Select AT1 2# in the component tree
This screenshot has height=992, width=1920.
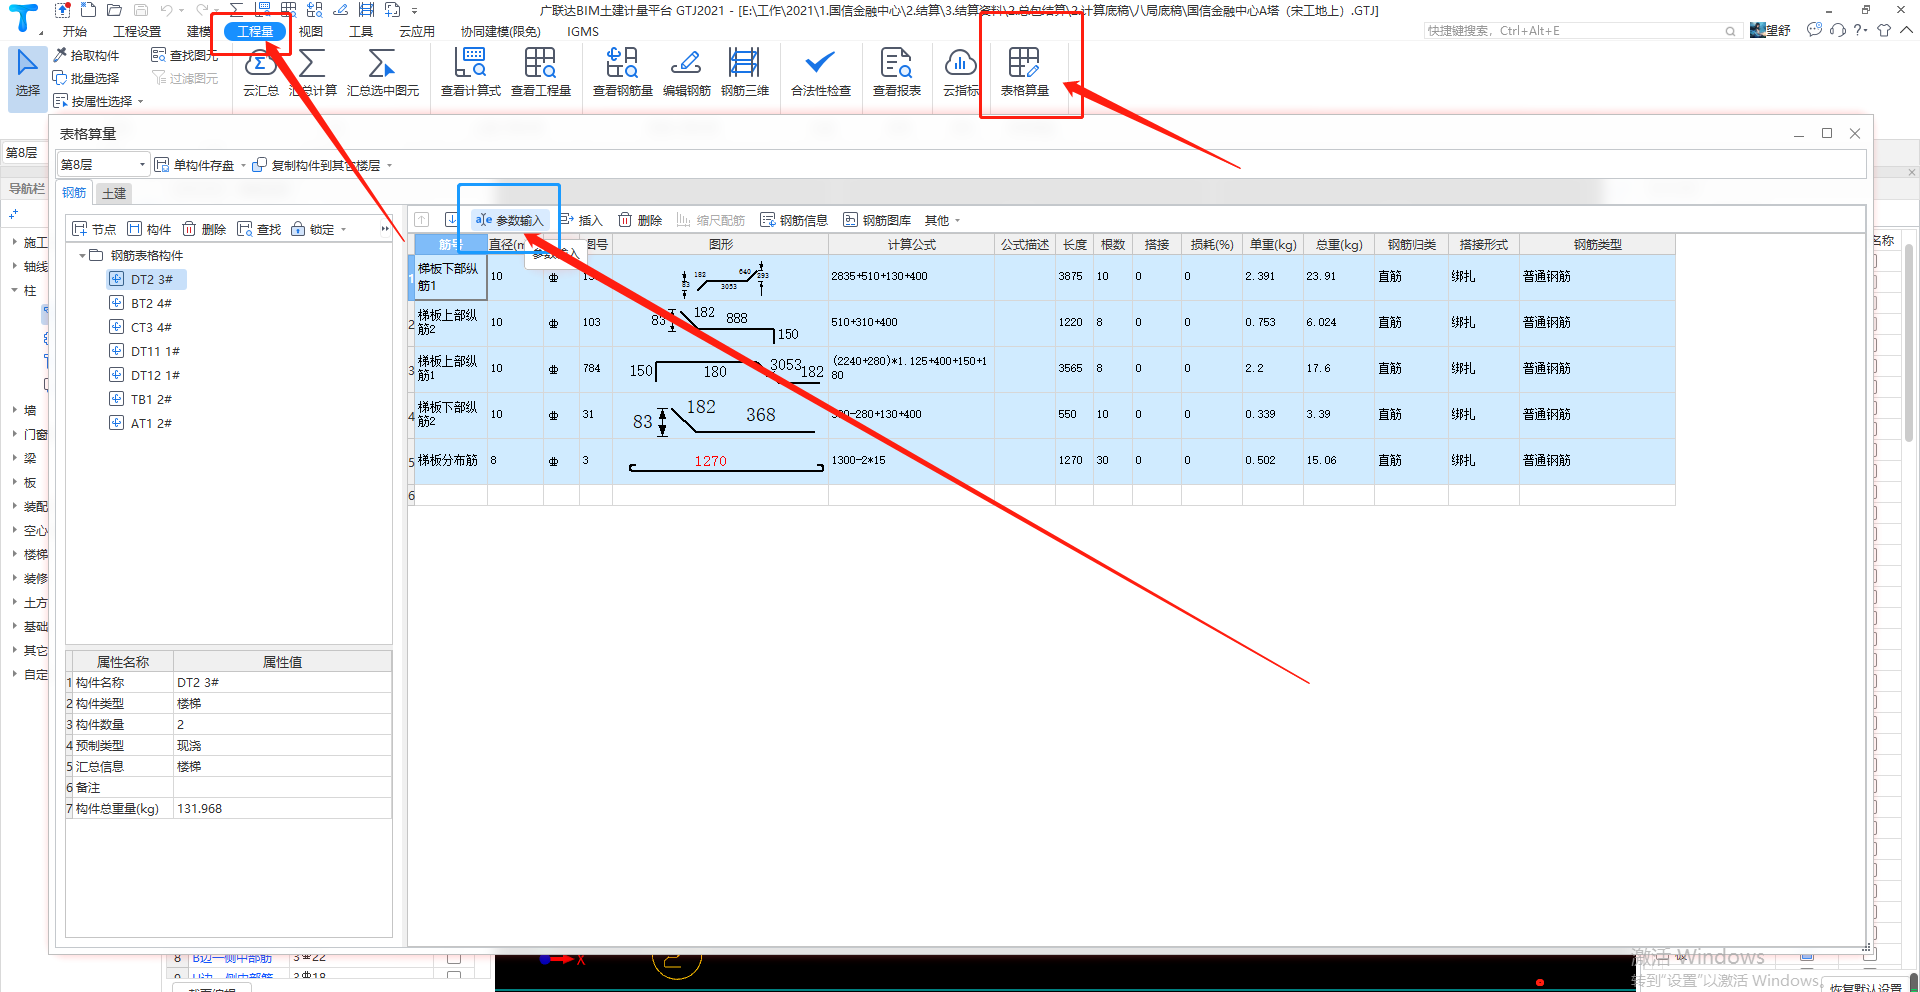pos(151,423)
